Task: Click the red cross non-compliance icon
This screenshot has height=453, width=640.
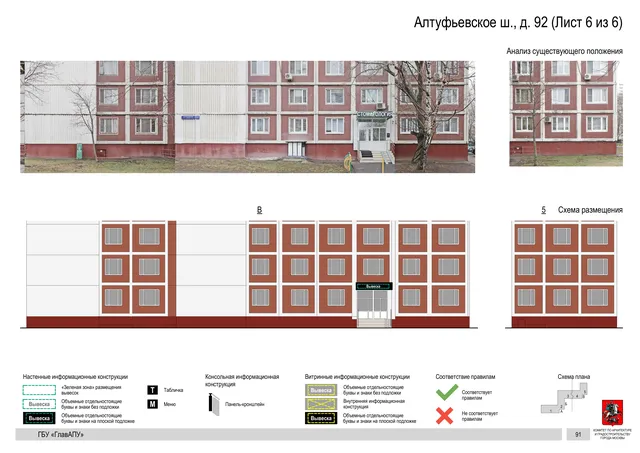Action: click(444, 416)
